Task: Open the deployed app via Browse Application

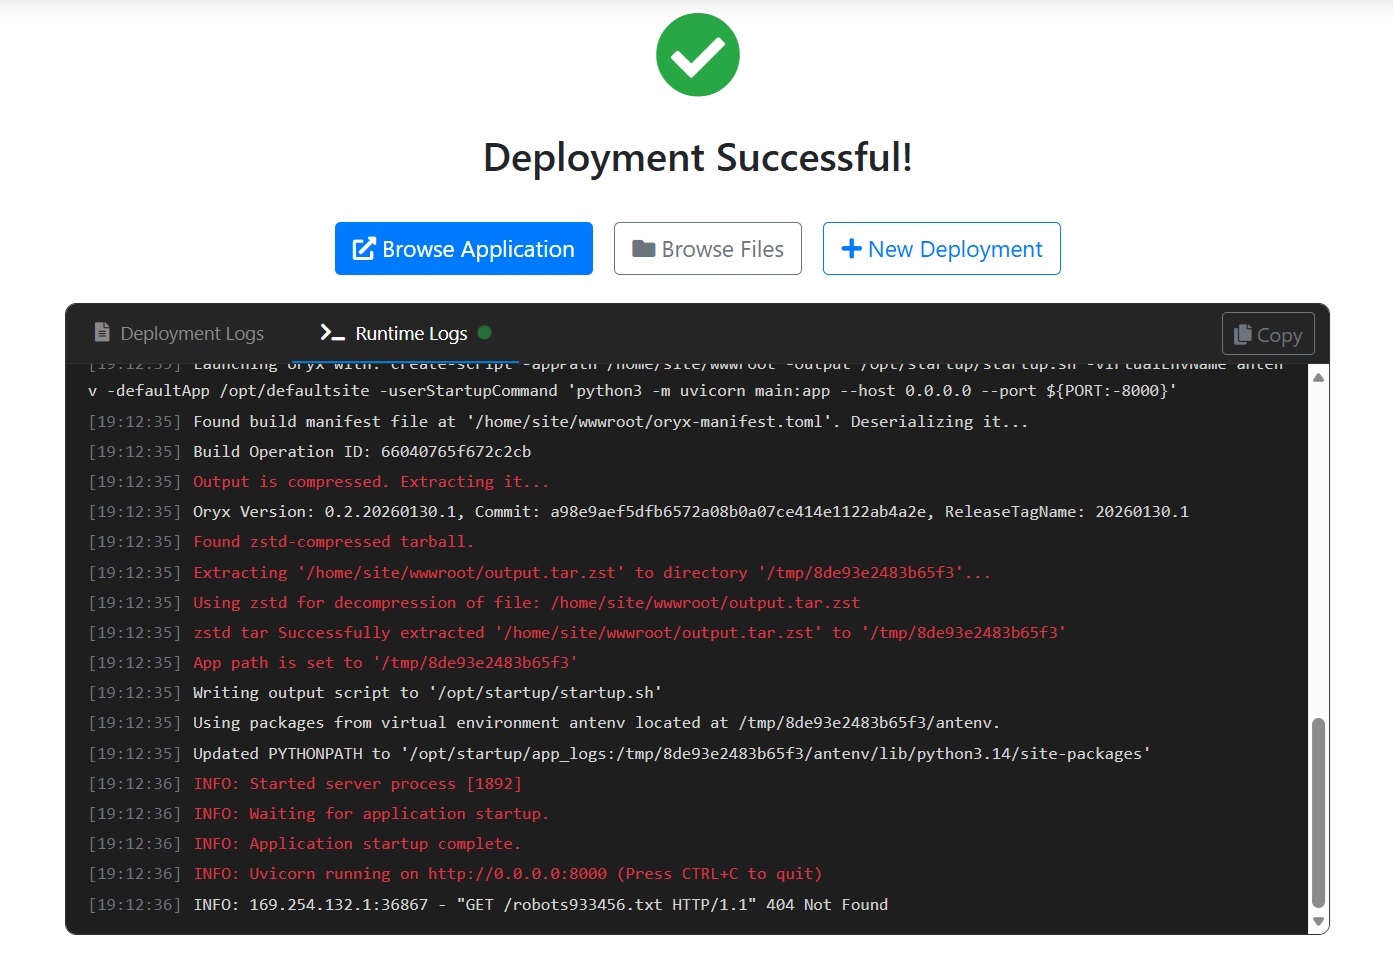Action: pyautogui.click(x=463, y=248)
